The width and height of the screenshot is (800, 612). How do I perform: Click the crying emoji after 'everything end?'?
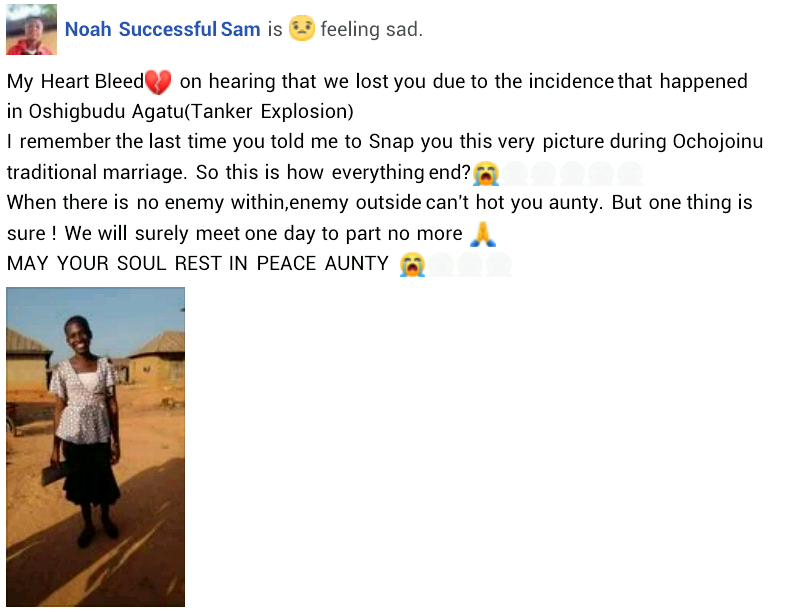point(485,173)
